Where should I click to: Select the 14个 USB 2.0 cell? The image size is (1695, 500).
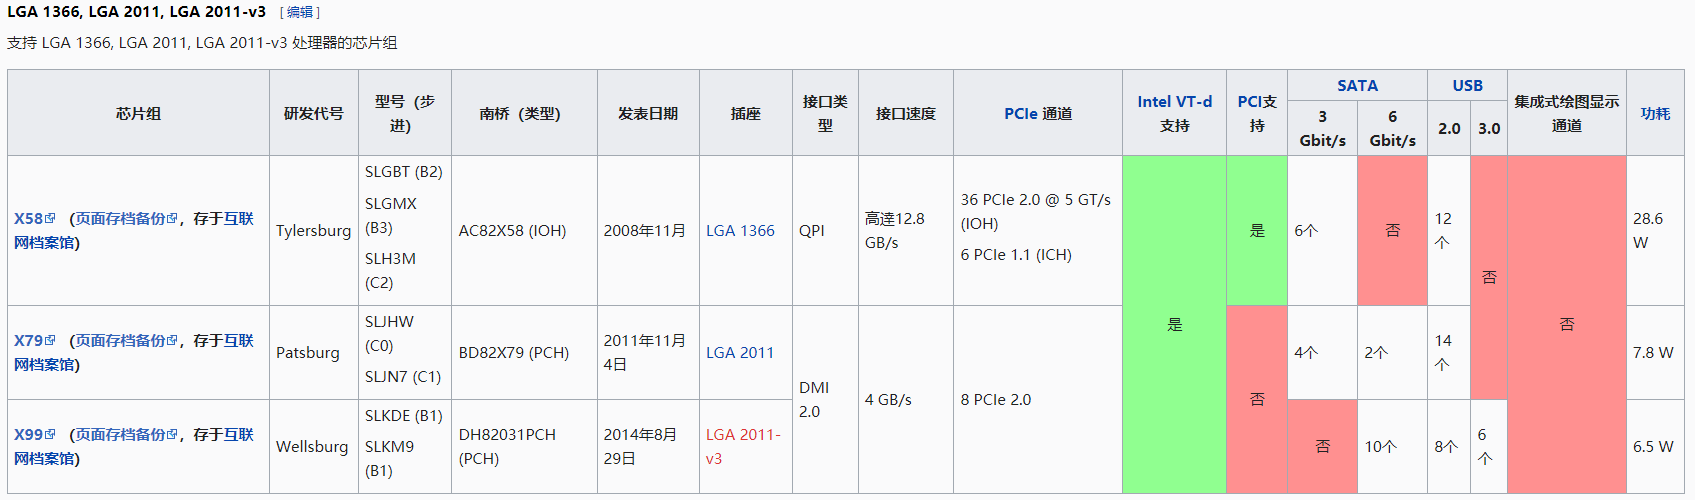[x=1449, y=352]
